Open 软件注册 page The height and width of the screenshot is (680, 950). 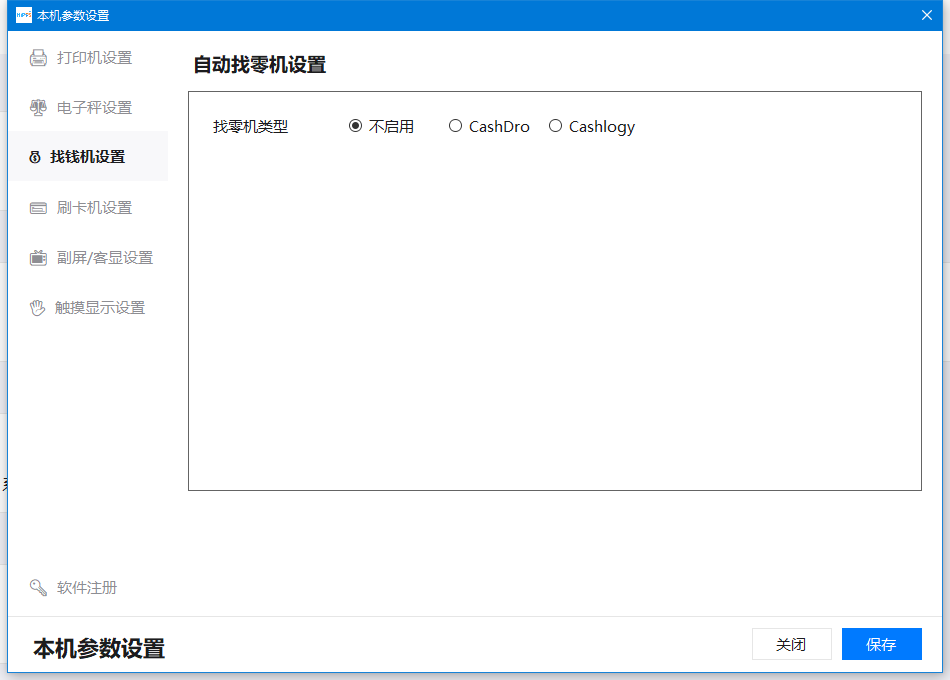[x=88, y=587]
